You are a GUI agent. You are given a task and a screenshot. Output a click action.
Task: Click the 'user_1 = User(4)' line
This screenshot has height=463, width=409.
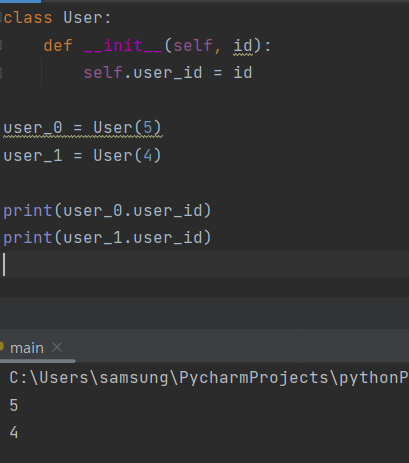tap(82, 156)
